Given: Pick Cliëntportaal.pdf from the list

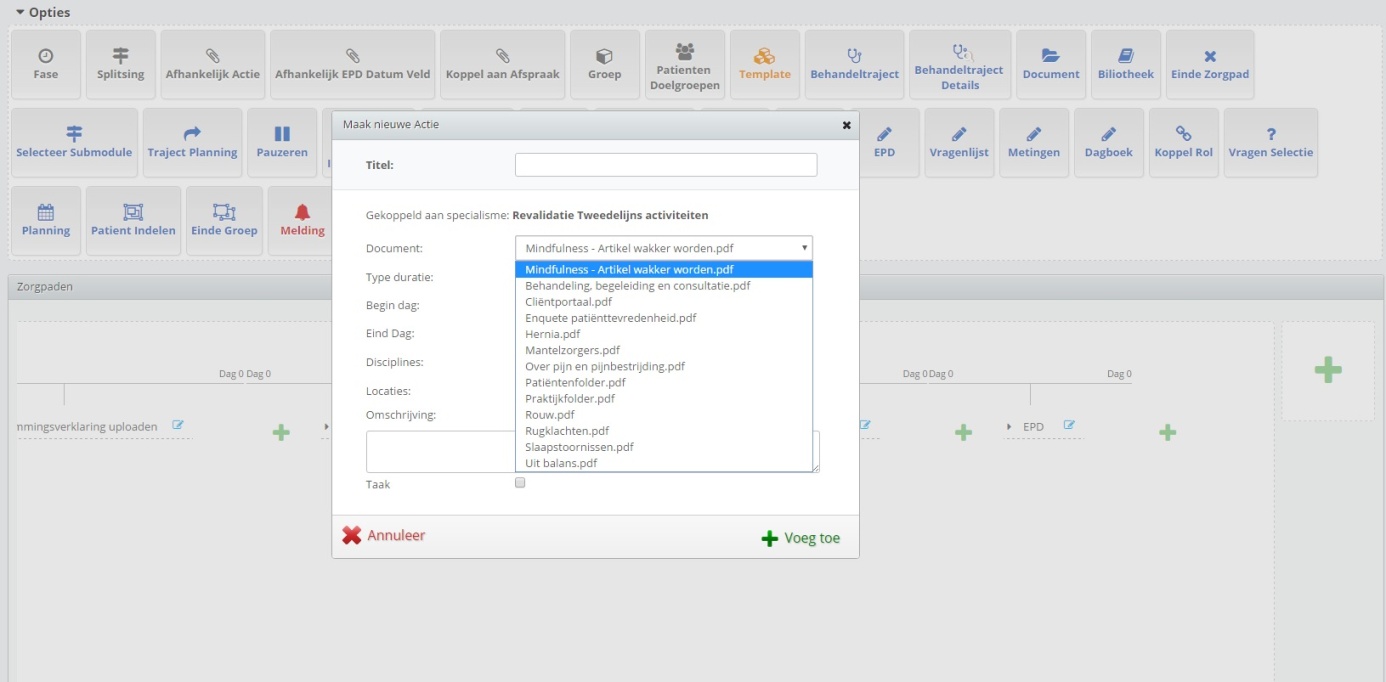Looking at the screenshot, I should pos(664,301).
